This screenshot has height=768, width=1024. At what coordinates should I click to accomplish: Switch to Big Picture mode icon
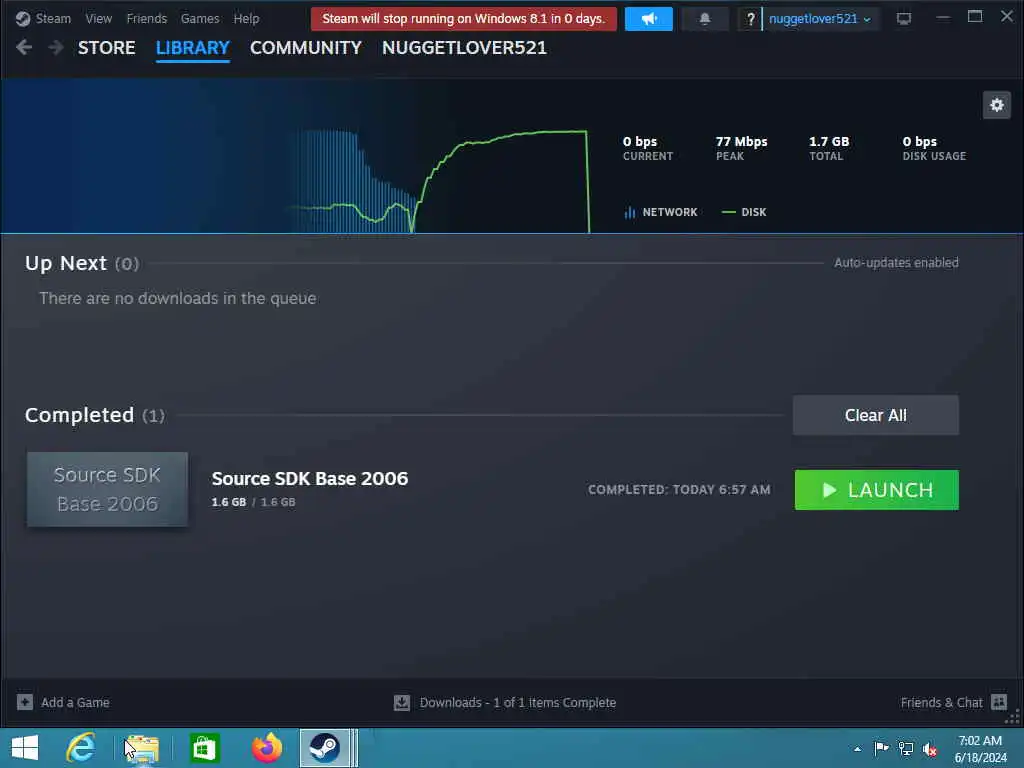[904, 18]
